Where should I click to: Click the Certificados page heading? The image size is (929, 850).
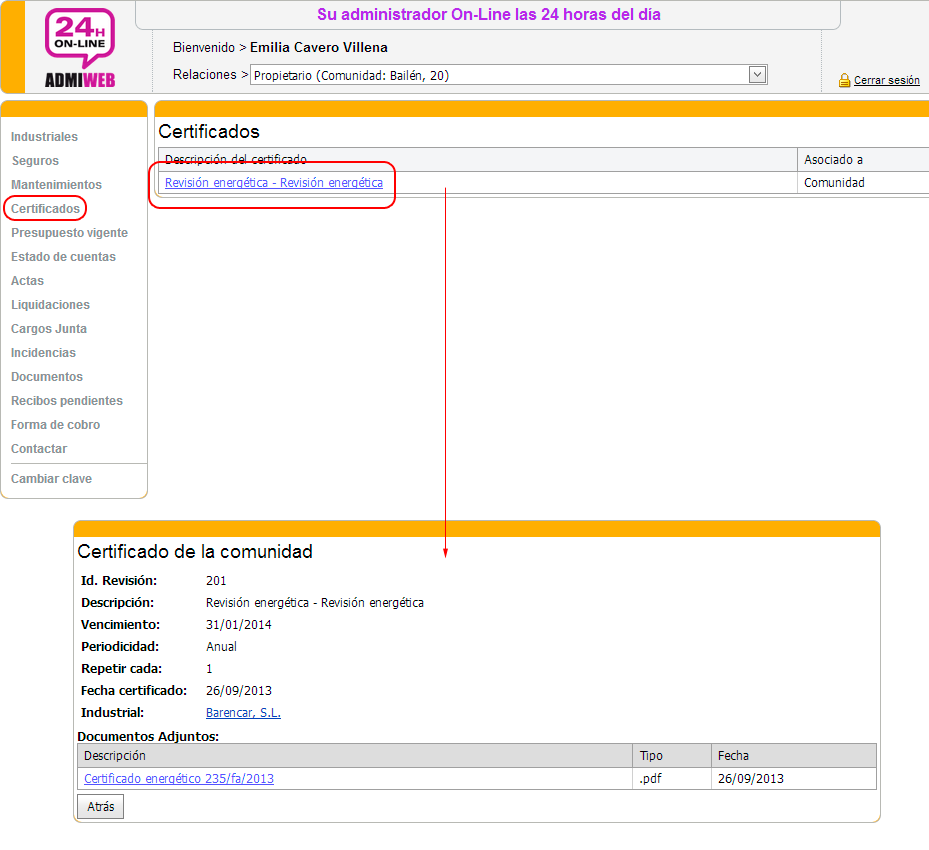tap(209, 131)
